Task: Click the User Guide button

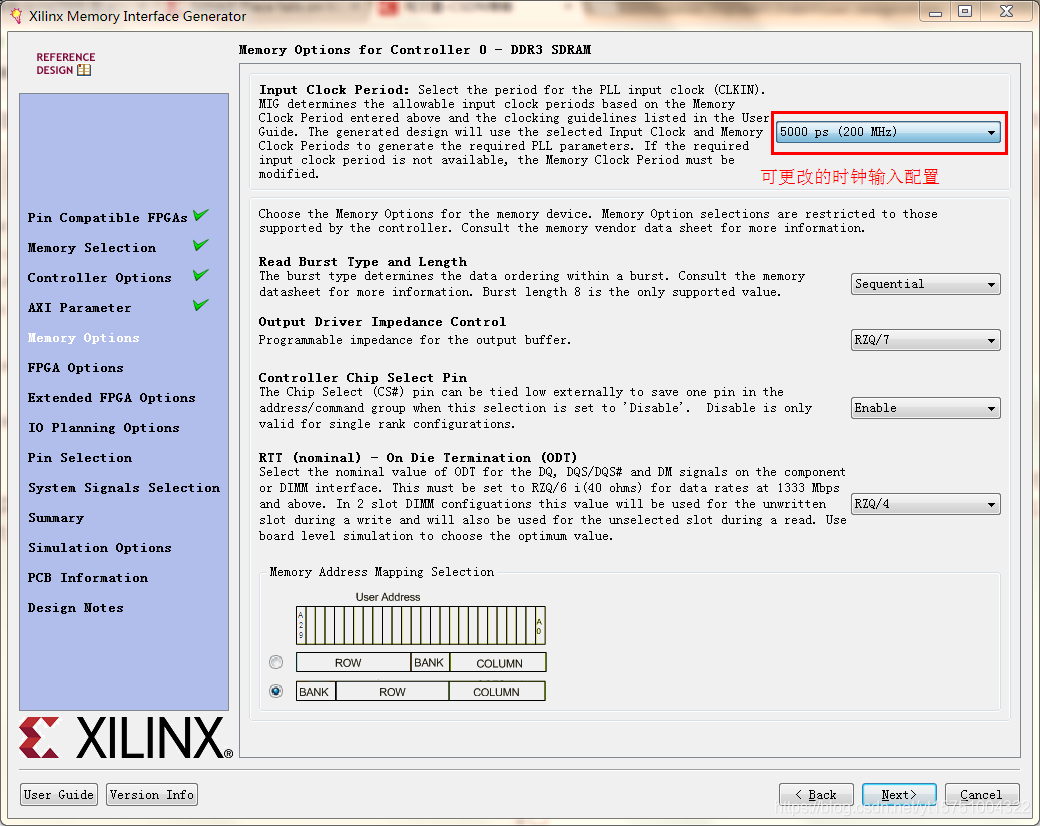Action: [59, 795]
